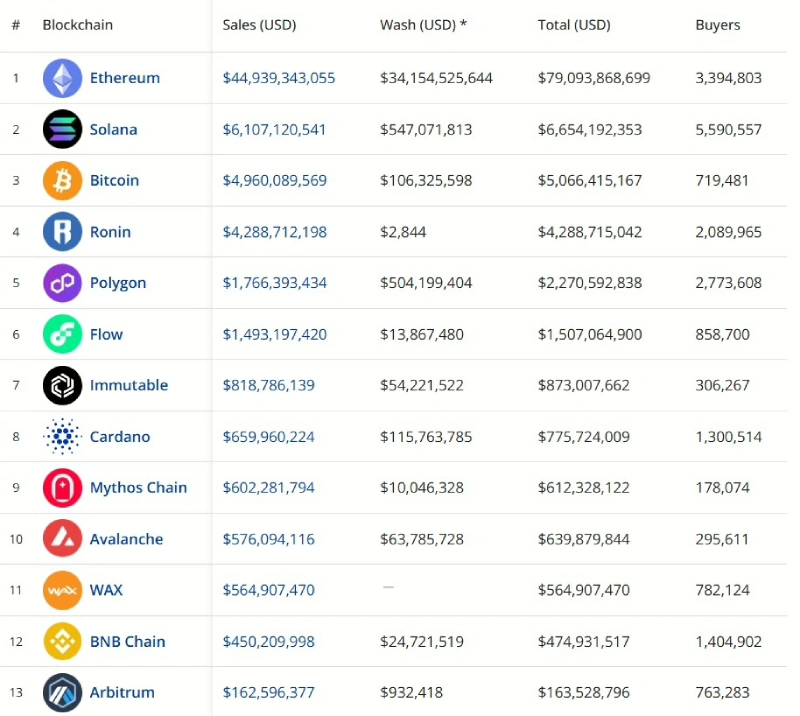
Task: Open the WAX blockchain link
Action: [x=106, y=590]
